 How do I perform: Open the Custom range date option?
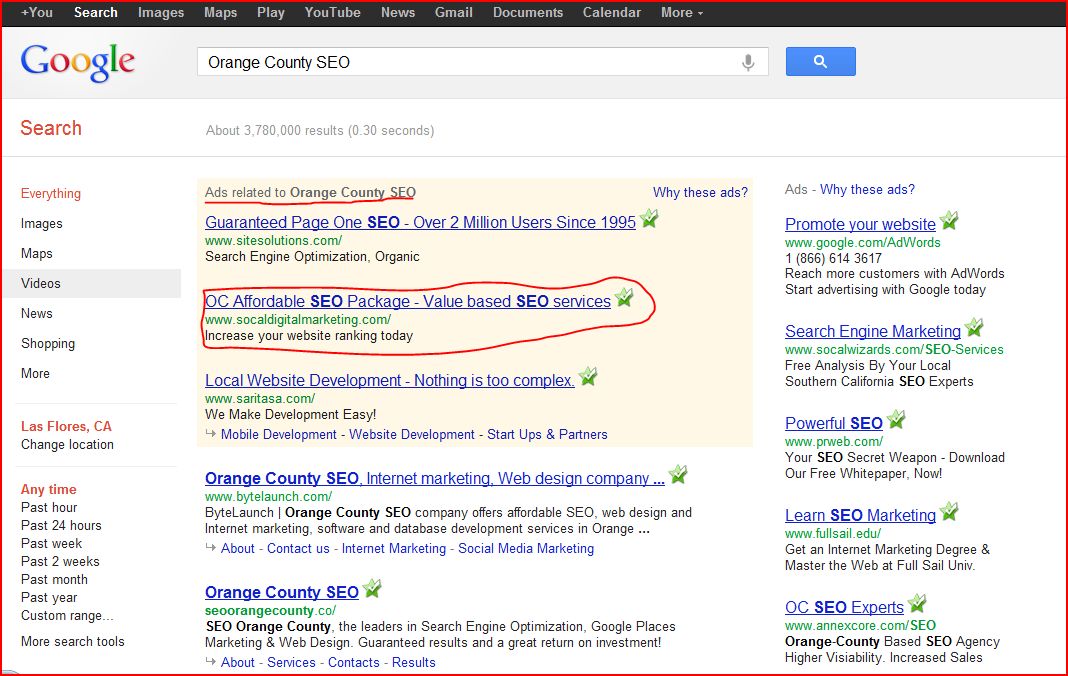[x=67, y=615]
